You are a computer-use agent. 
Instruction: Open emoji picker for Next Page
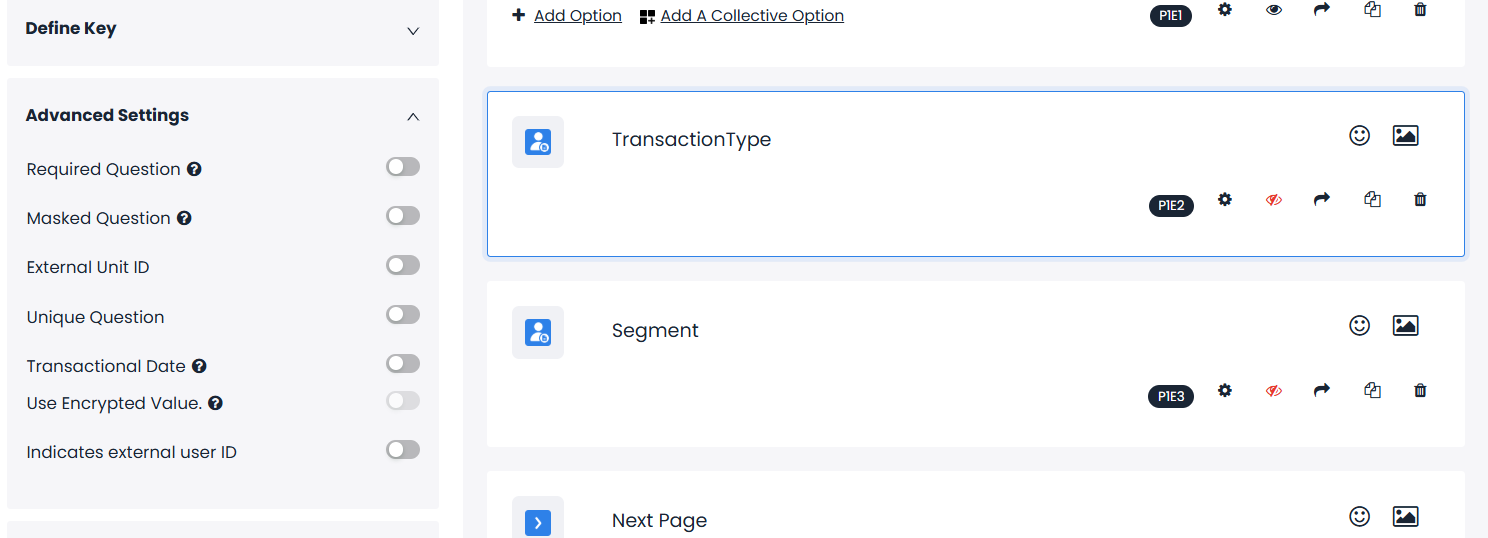pyautogui.click(x=1359, y=516)
